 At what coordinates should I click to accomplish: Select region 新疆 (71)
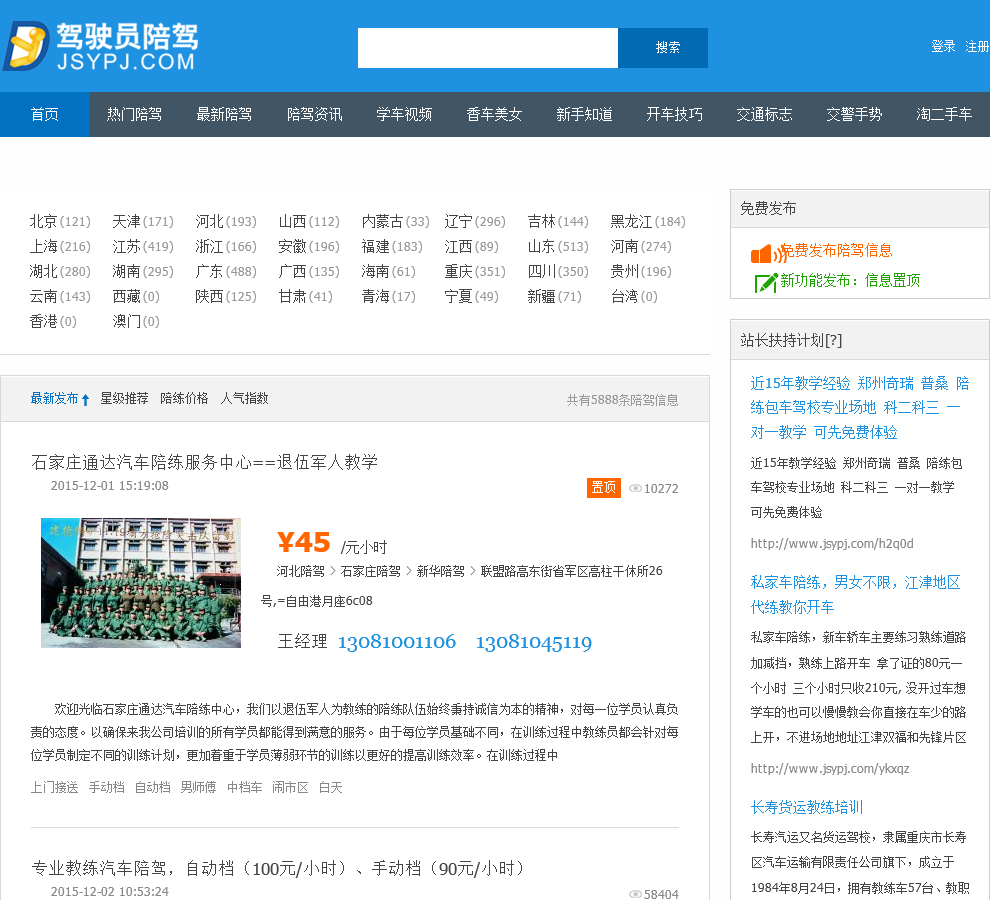[554, 296]
